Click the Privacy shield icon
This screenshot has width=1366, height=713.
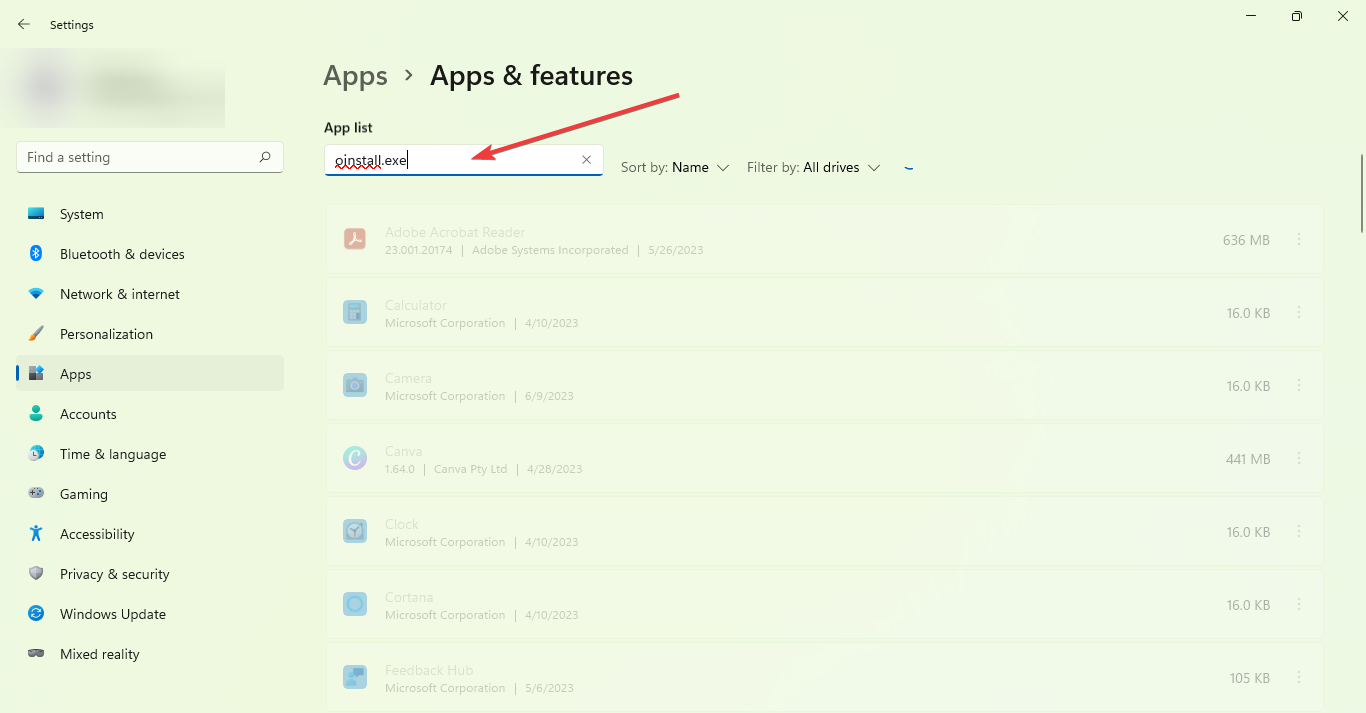36,574
